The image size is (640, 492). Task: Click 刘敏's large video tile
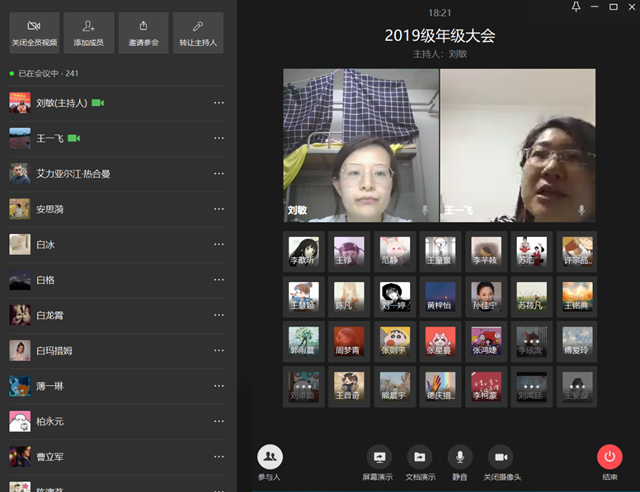360,145
